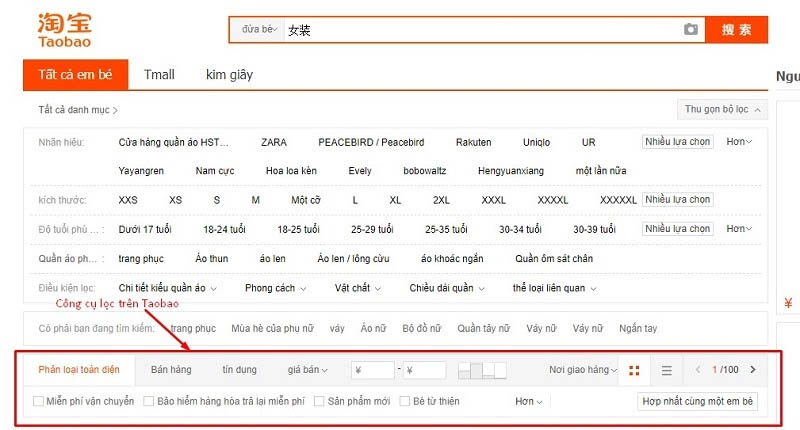This screenshot has height=430, width=800.
Task: Click 'Nhiều lựa chọn' in age row
Action: point(678,229)
